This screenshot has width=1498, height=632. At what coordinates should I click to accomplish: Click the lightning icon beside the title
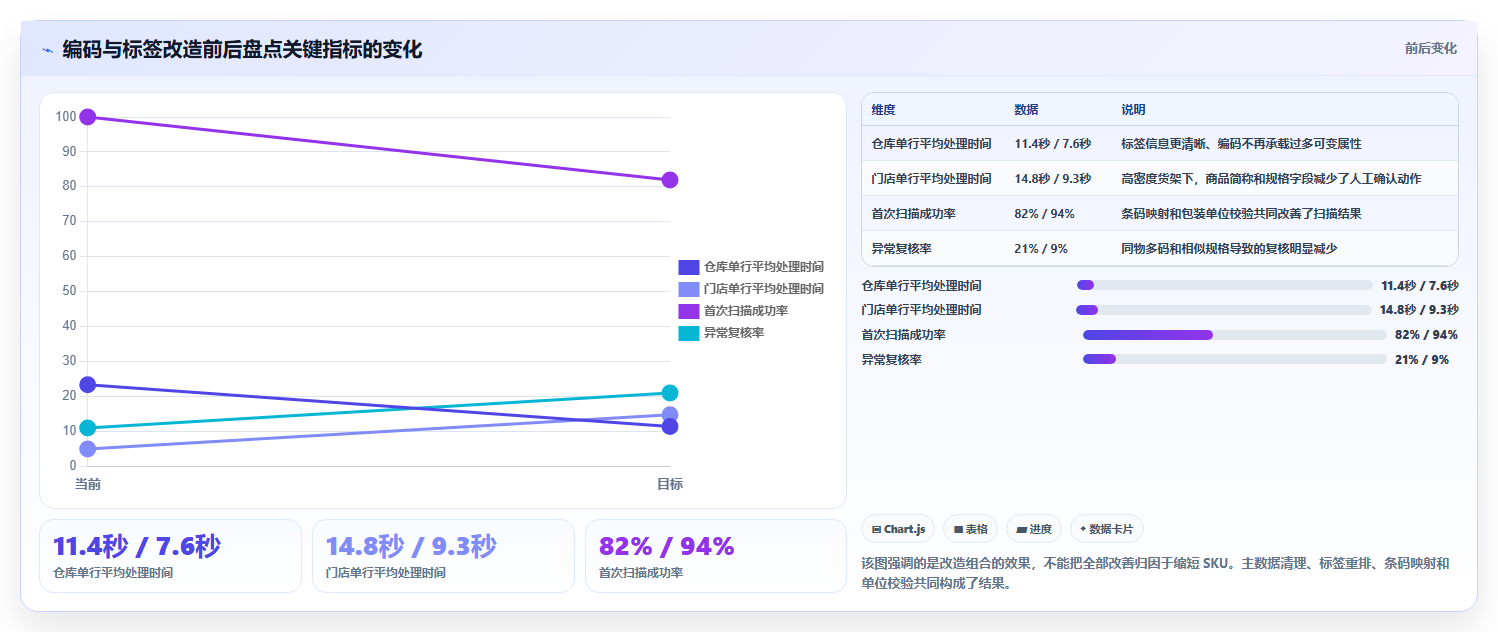click(47, 50)
